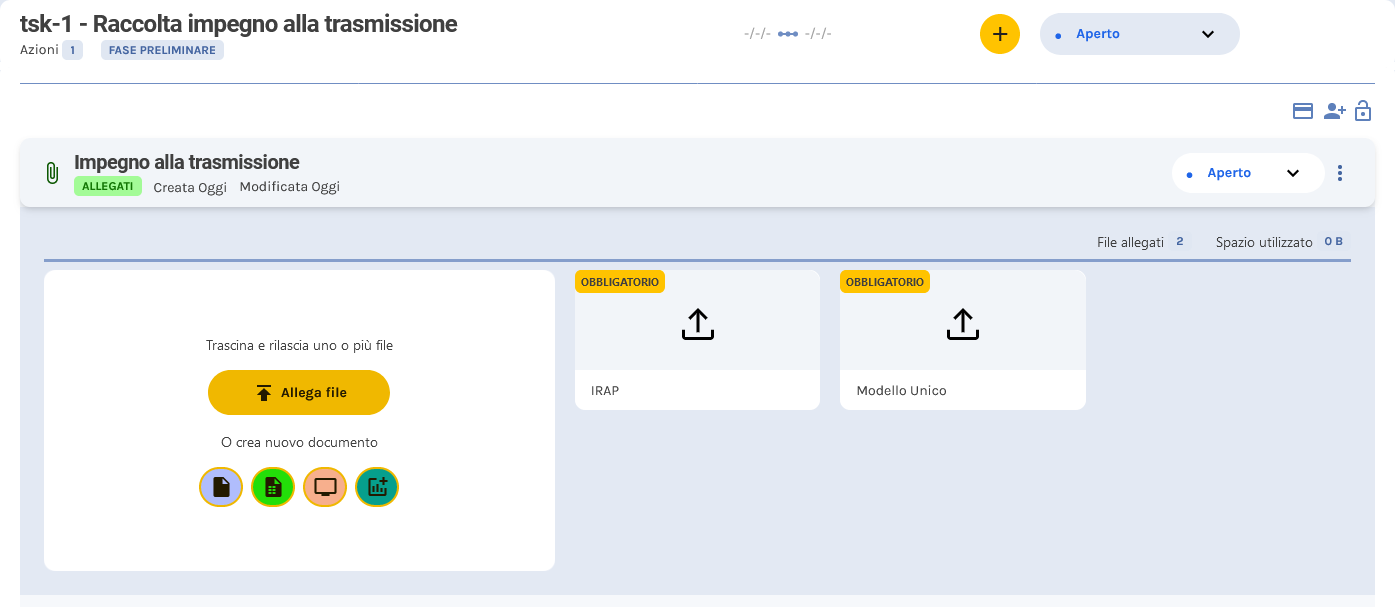1395x607 pixels.
Task: Click the ALLEGATI green badge
Action: (x=108, y=185)
